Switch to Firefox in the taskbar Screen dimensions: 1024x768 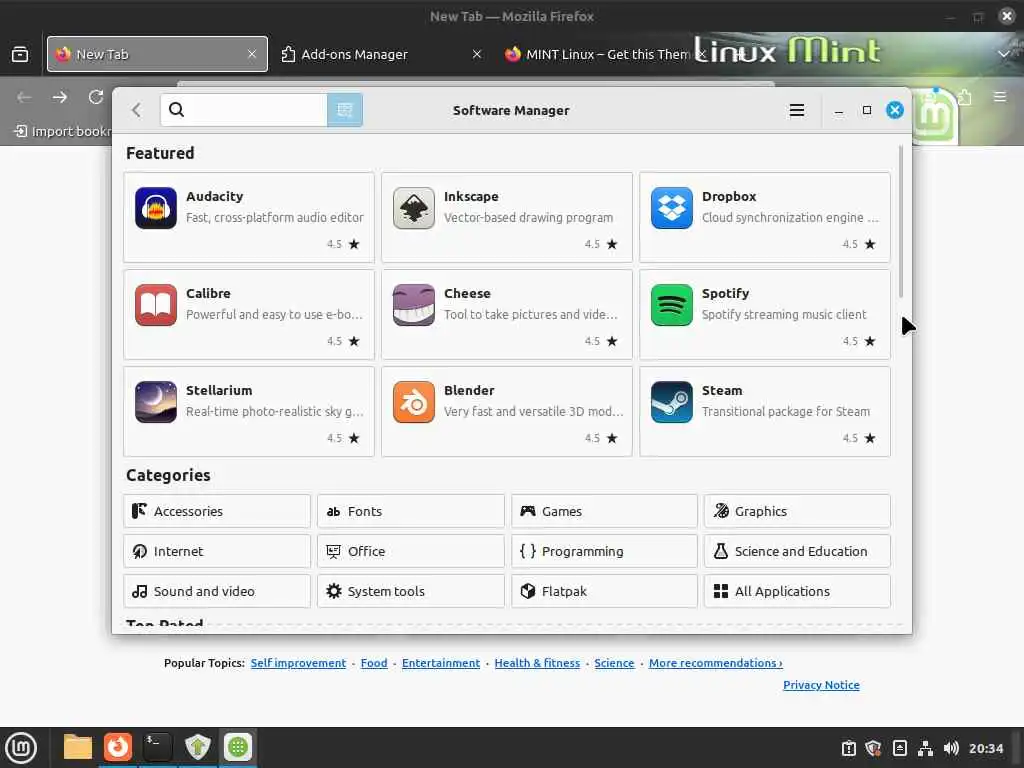point(118,747)
